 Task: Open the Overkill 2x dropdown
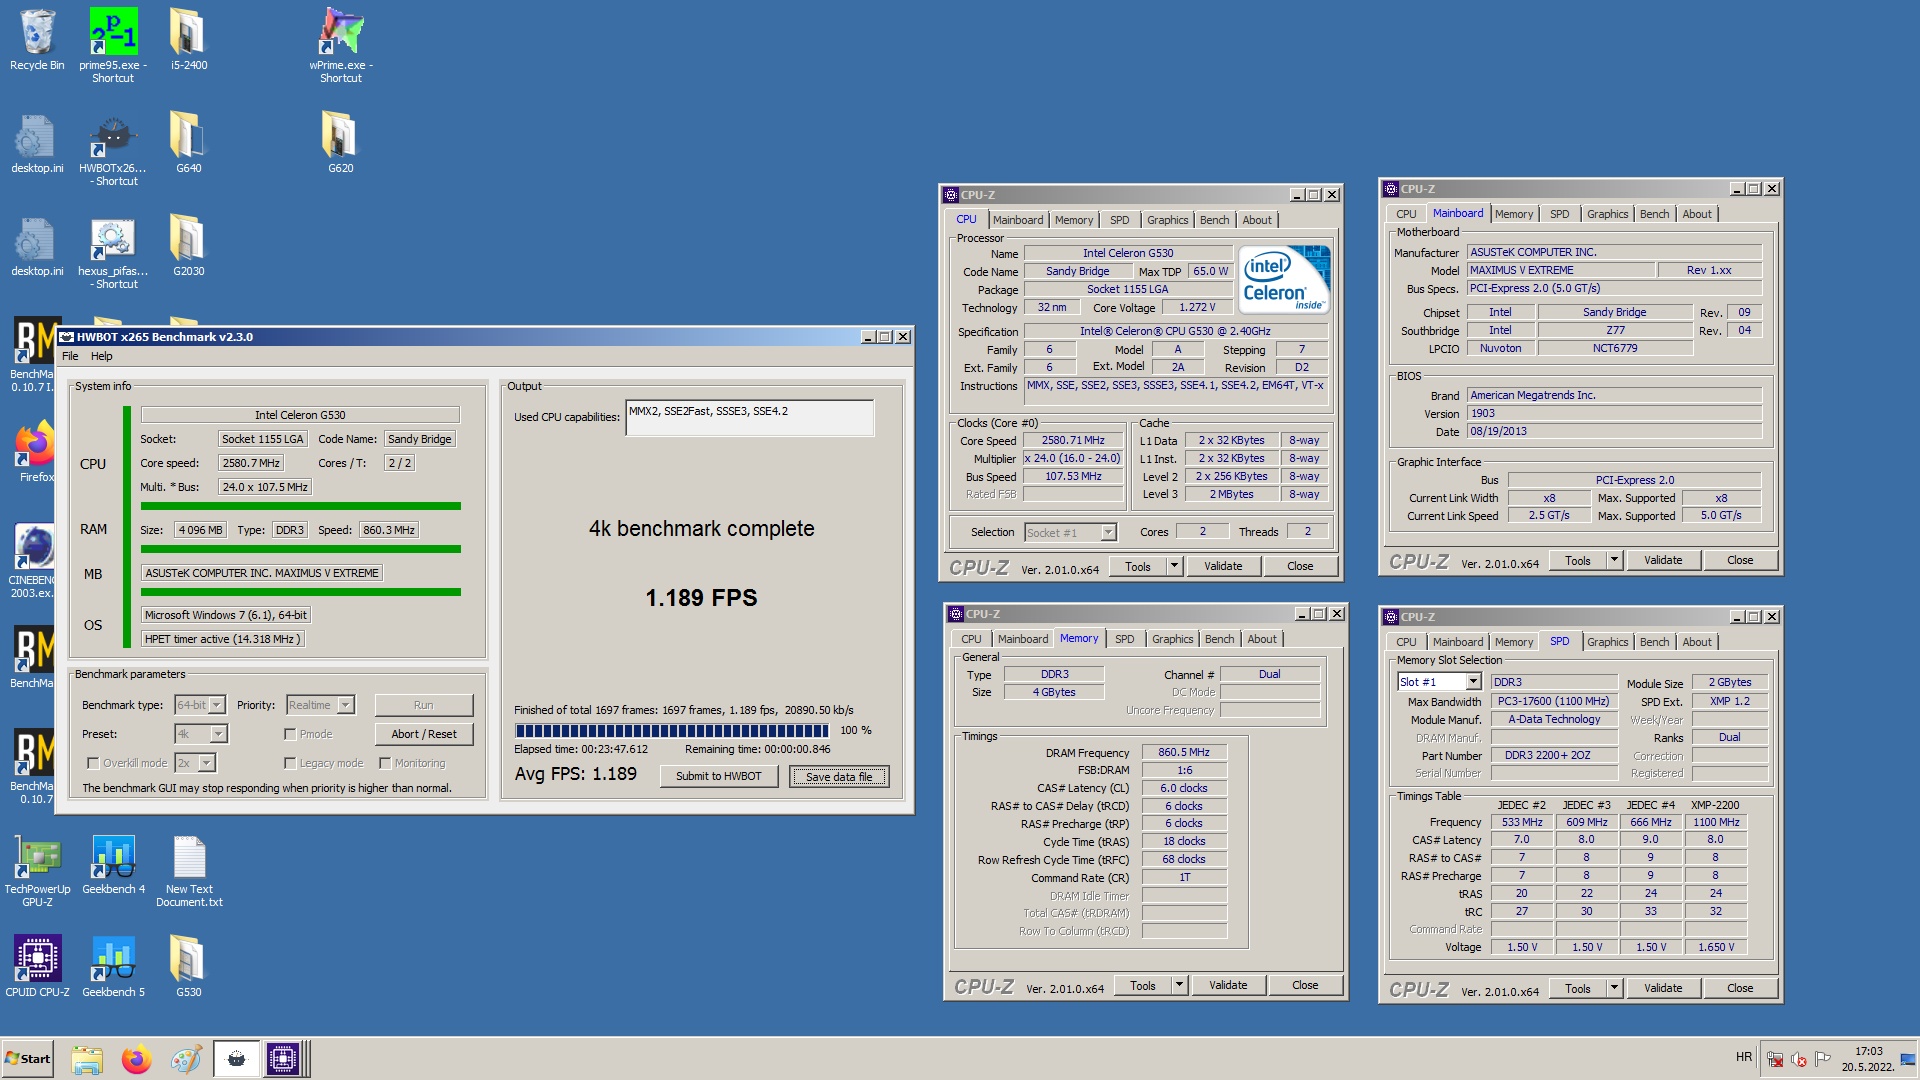coord(207,763)
